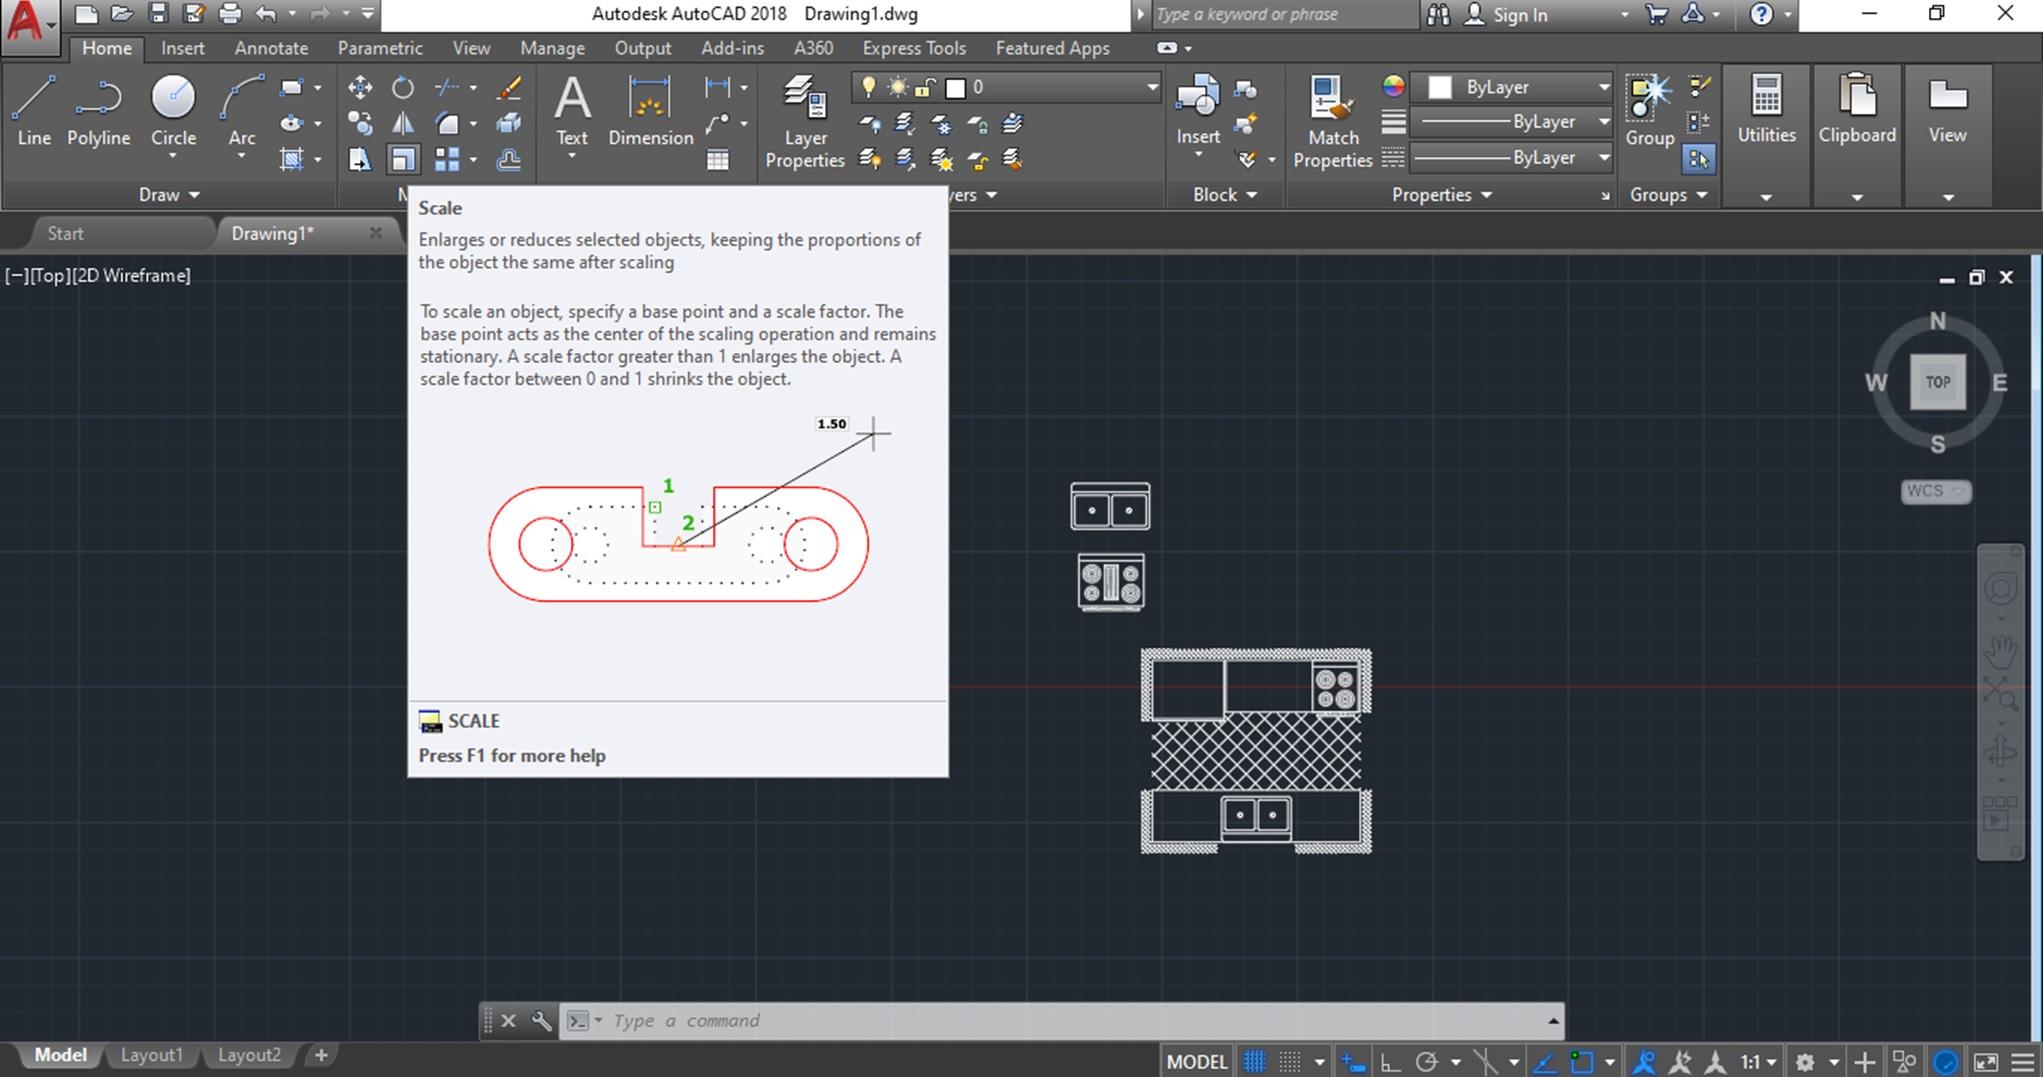Toggle Object Snap Tracking in status bar
Image resolution: width=2043 pixels, height=1077 pixels.
coord(1544,1062)
